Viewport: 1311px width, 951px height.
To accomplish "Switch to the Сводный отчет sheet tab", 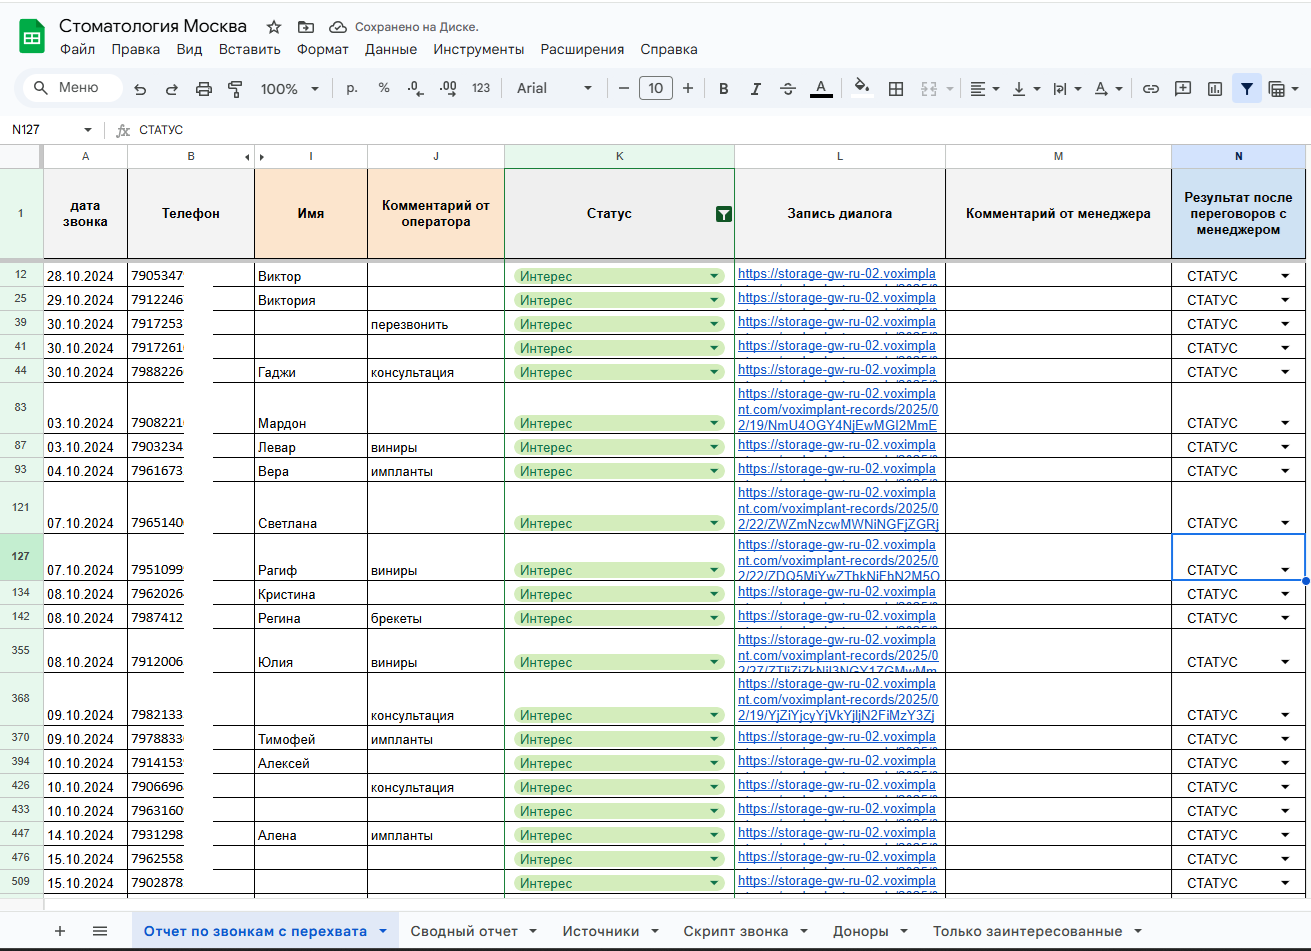I will 464,931.
